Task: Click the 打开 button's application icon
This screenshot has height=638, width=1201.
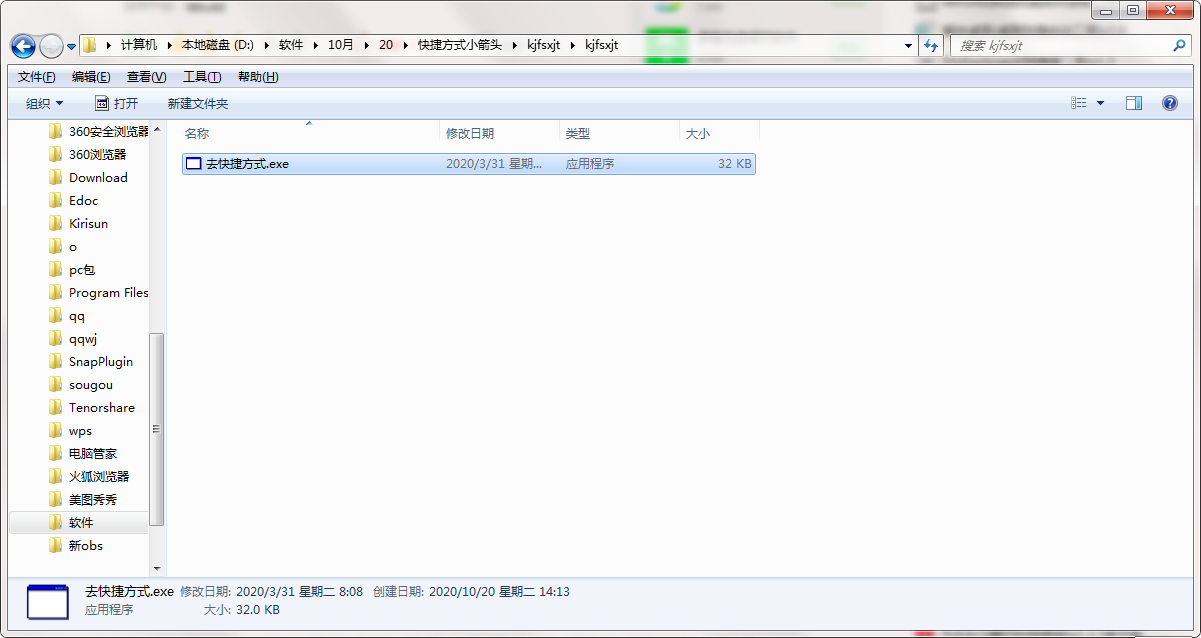Action: (101, 103)
